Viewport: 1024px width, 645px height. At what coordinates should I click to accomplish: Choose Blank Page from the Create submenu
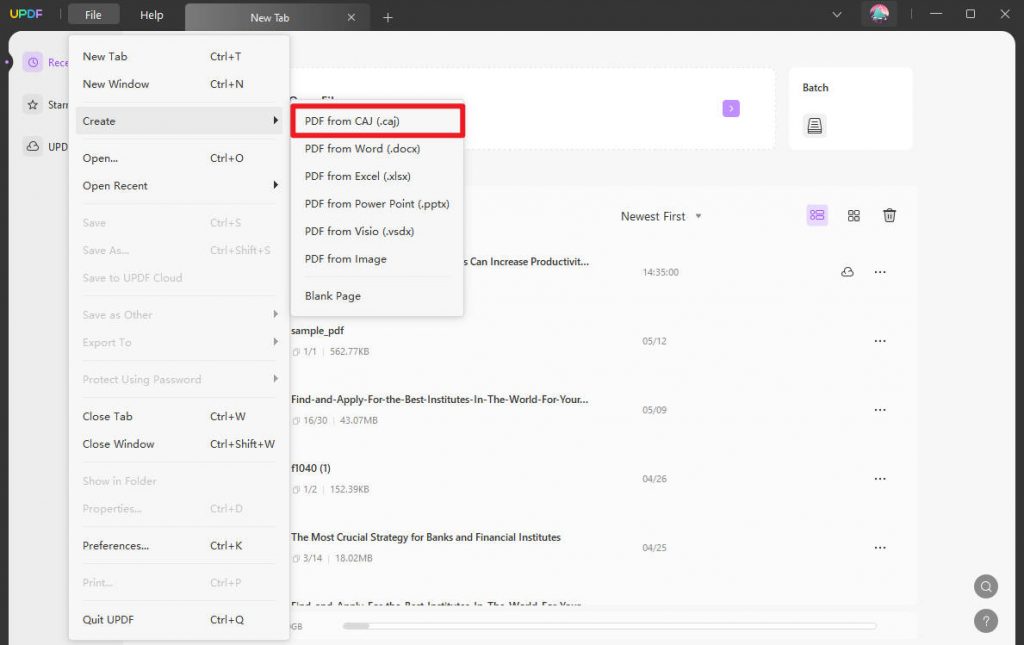332,295
